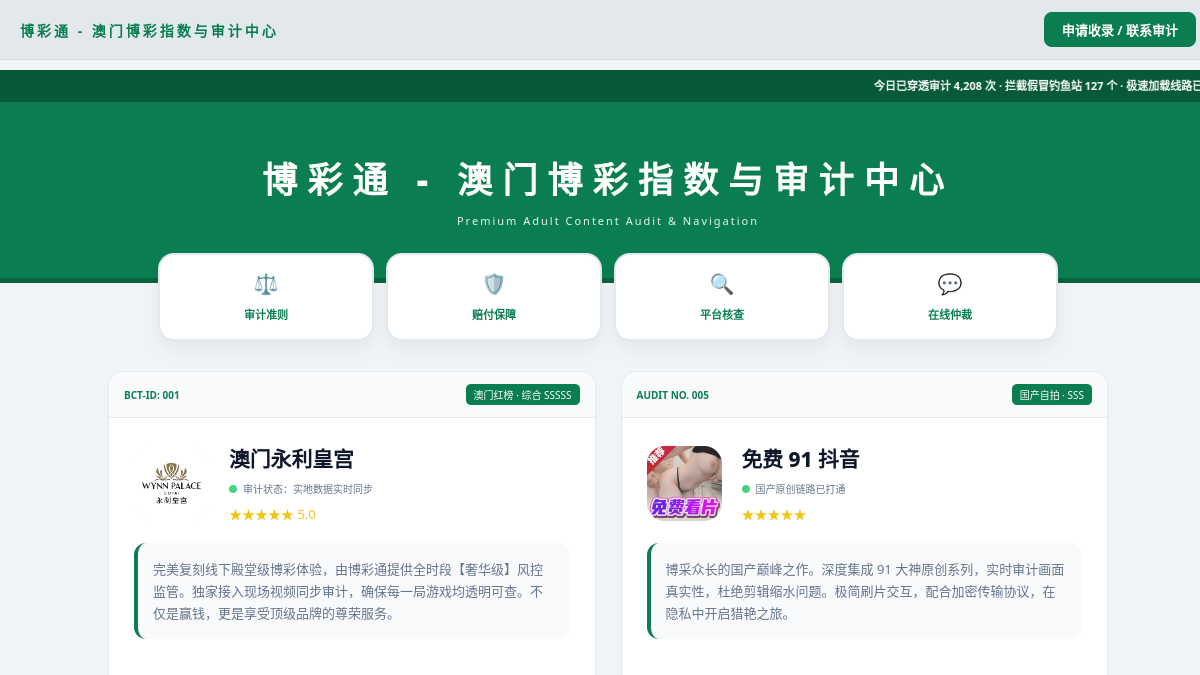
Task: Click the scrolling ticker 今日已穿透审计 4,208 次
Action: click(x=1037, y=86)
